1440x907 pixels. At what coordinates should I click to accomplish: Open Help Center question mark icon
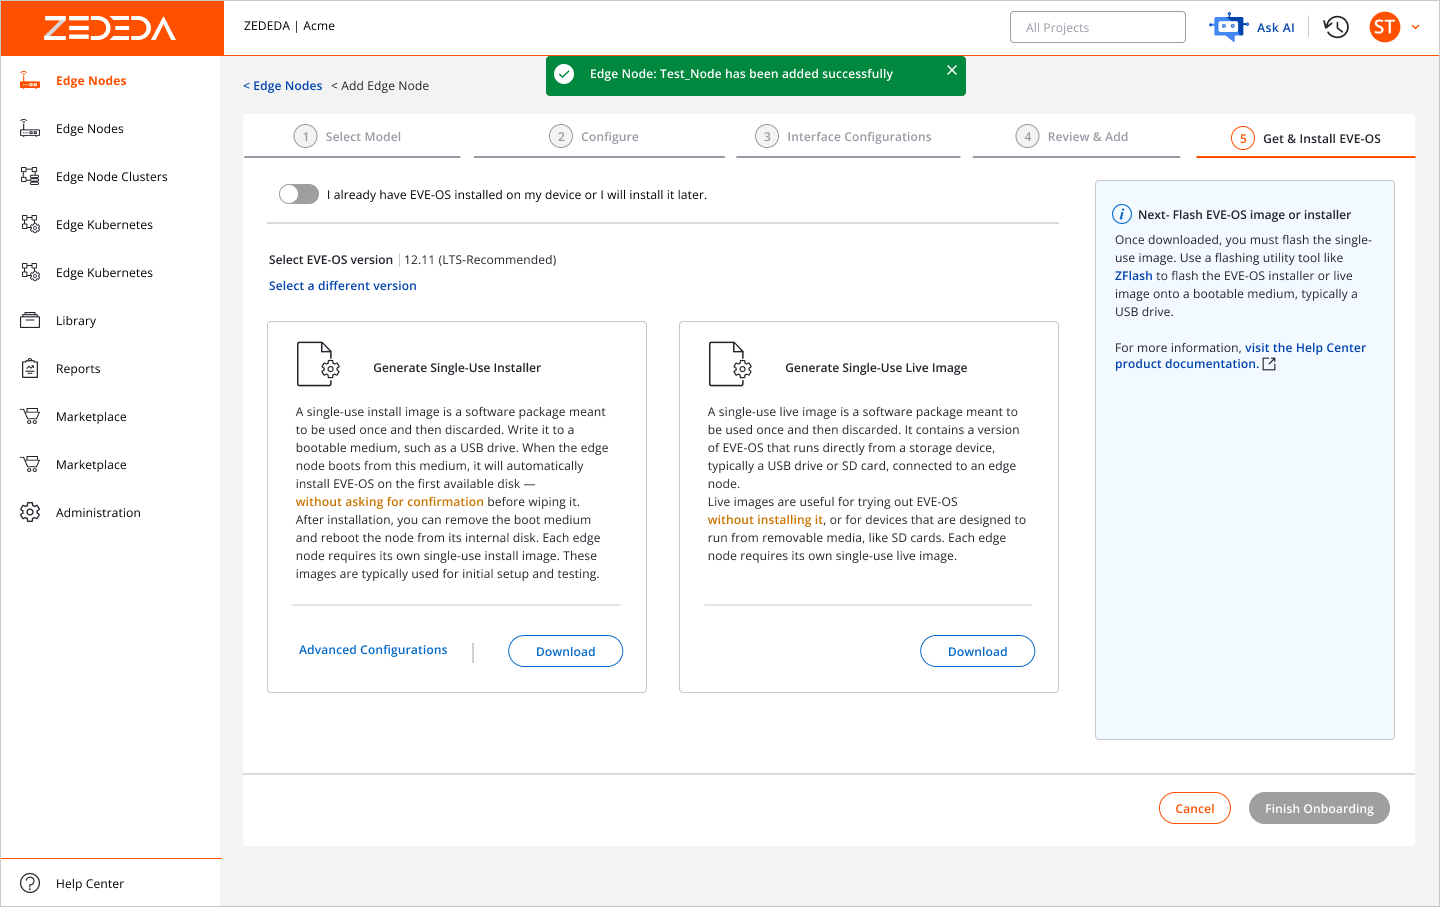tap(30, 883)
